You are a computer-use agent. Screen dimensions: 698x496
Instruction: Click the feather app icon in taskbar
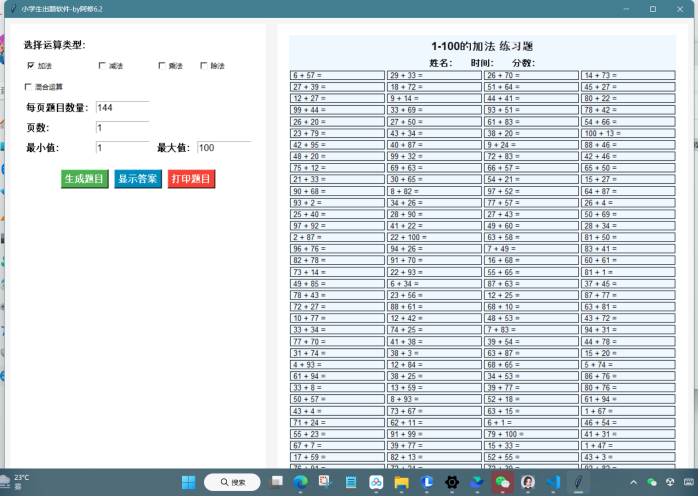[x=578, y=482]
